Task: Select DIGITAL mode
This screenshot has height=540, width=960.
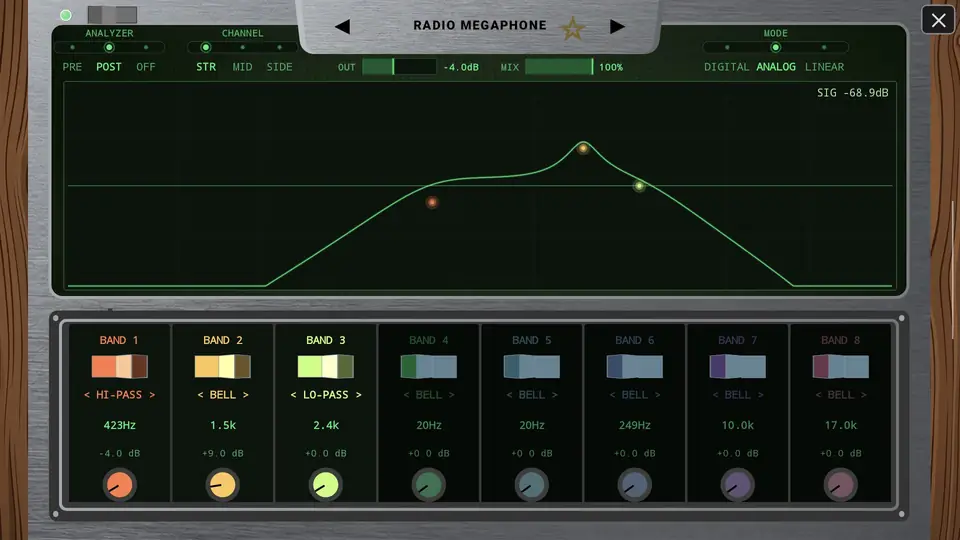Action: point(726,67)
